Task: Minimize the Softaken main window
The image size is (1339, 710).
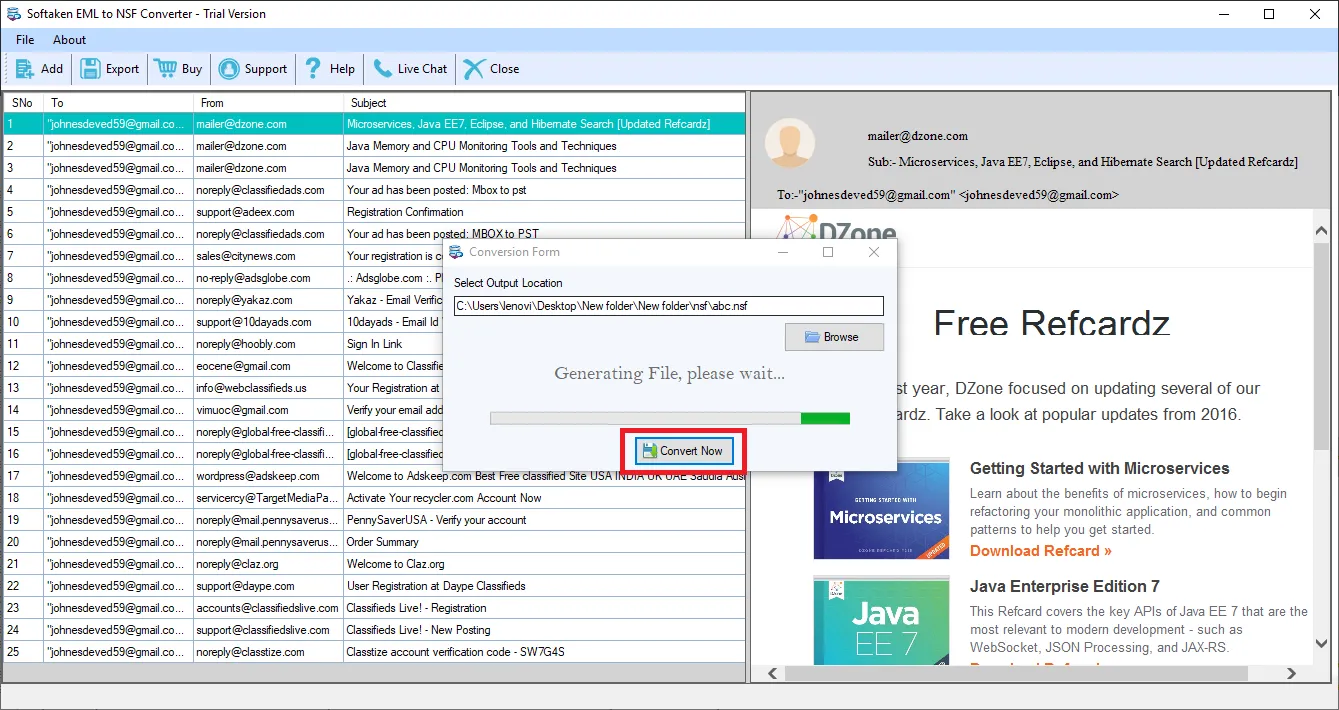Action: tap(1222, 14)
